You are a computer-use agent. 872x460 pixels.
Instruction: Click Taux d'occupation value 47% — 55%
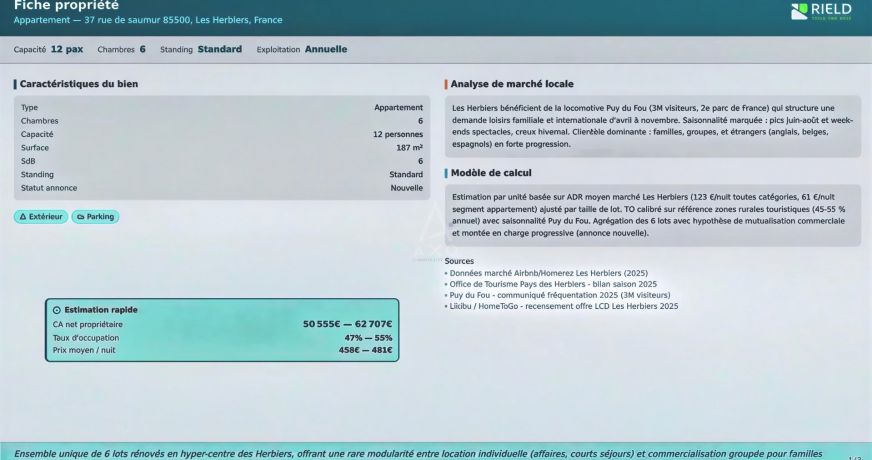point(368,338)
